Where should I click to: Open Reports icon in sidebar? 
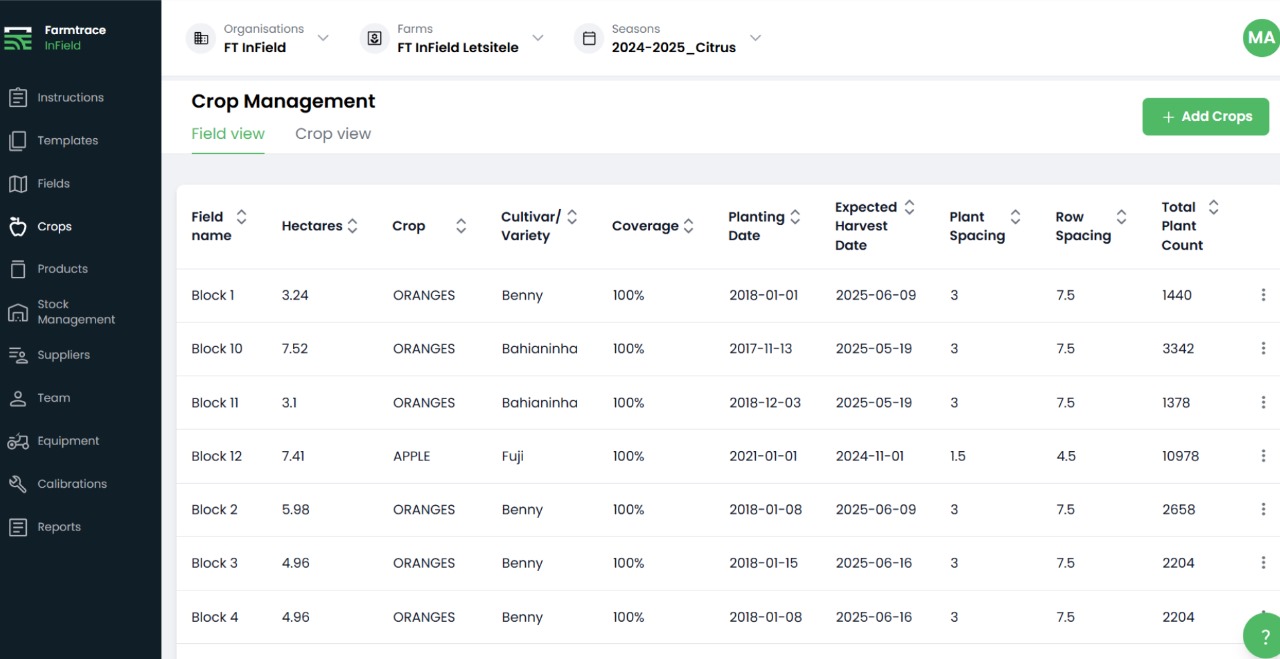(x=17, y=527)
